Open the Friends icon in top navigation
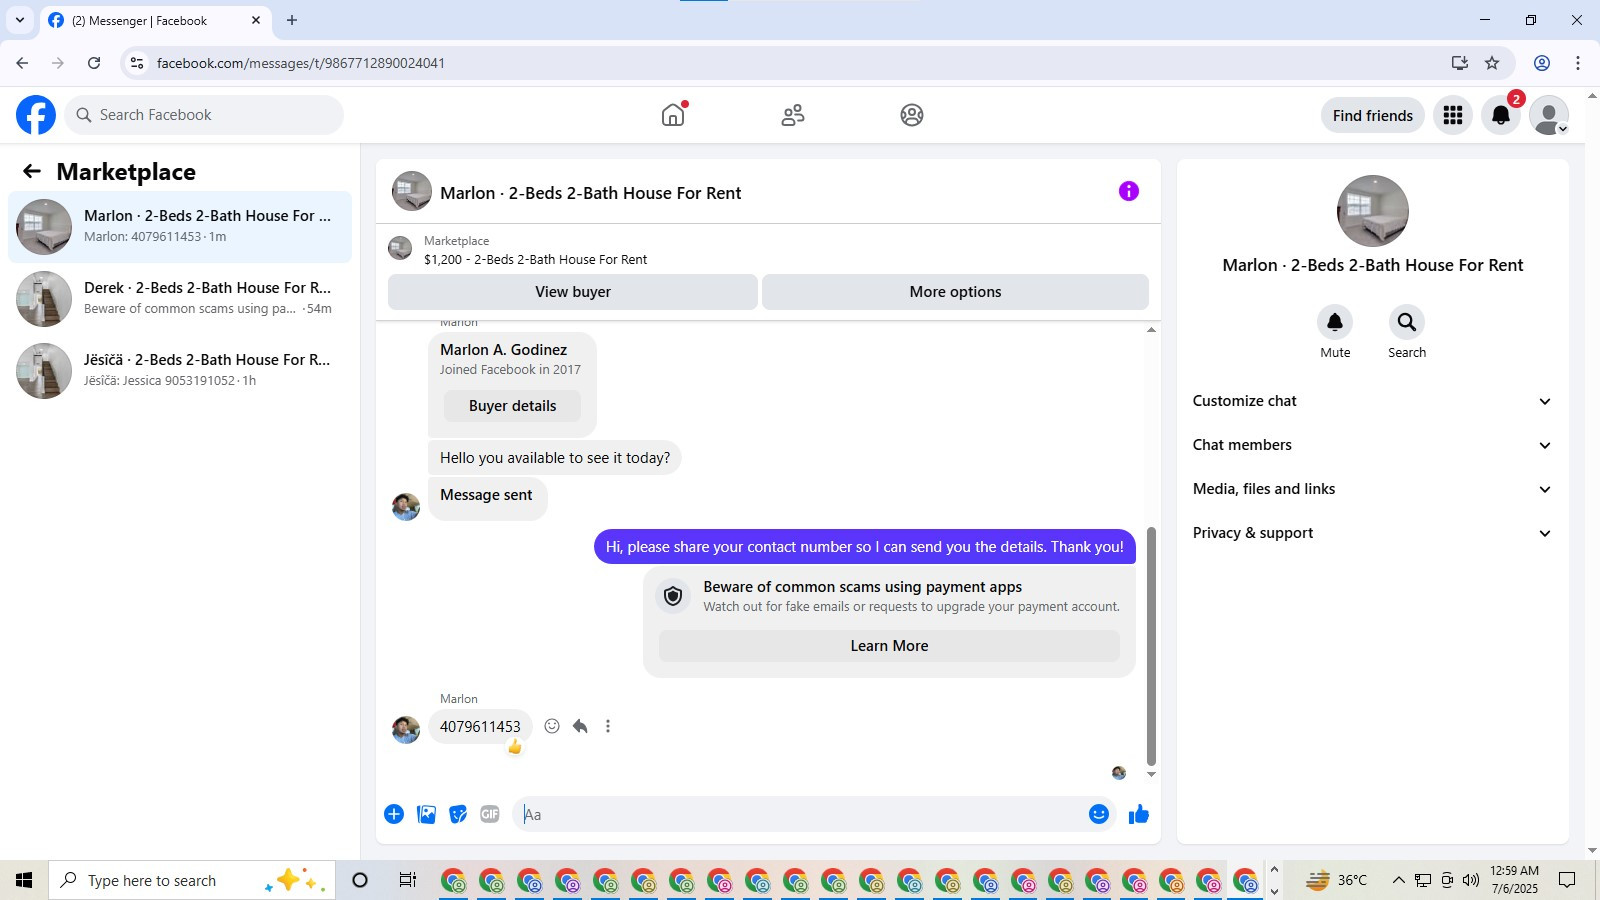Screen dimensions: 1600x900 tap(793, 115)
